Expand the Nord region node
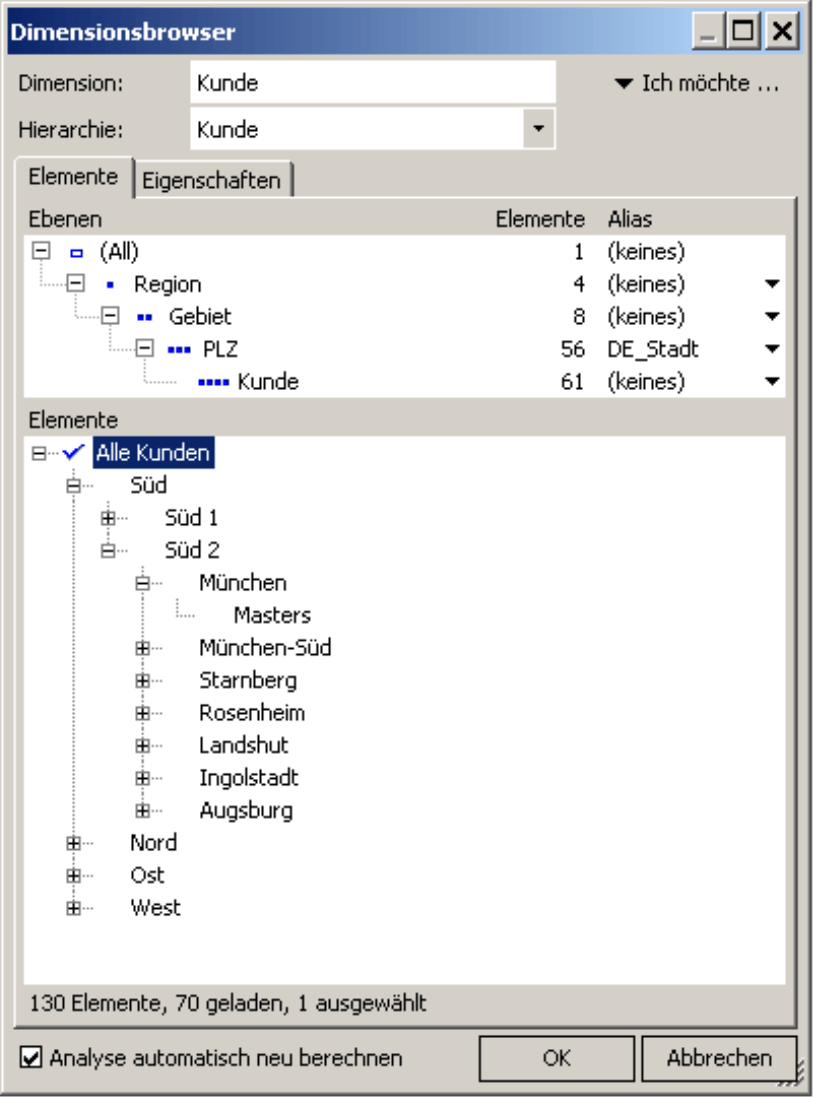813x1097 pixels. coord(73,843)
